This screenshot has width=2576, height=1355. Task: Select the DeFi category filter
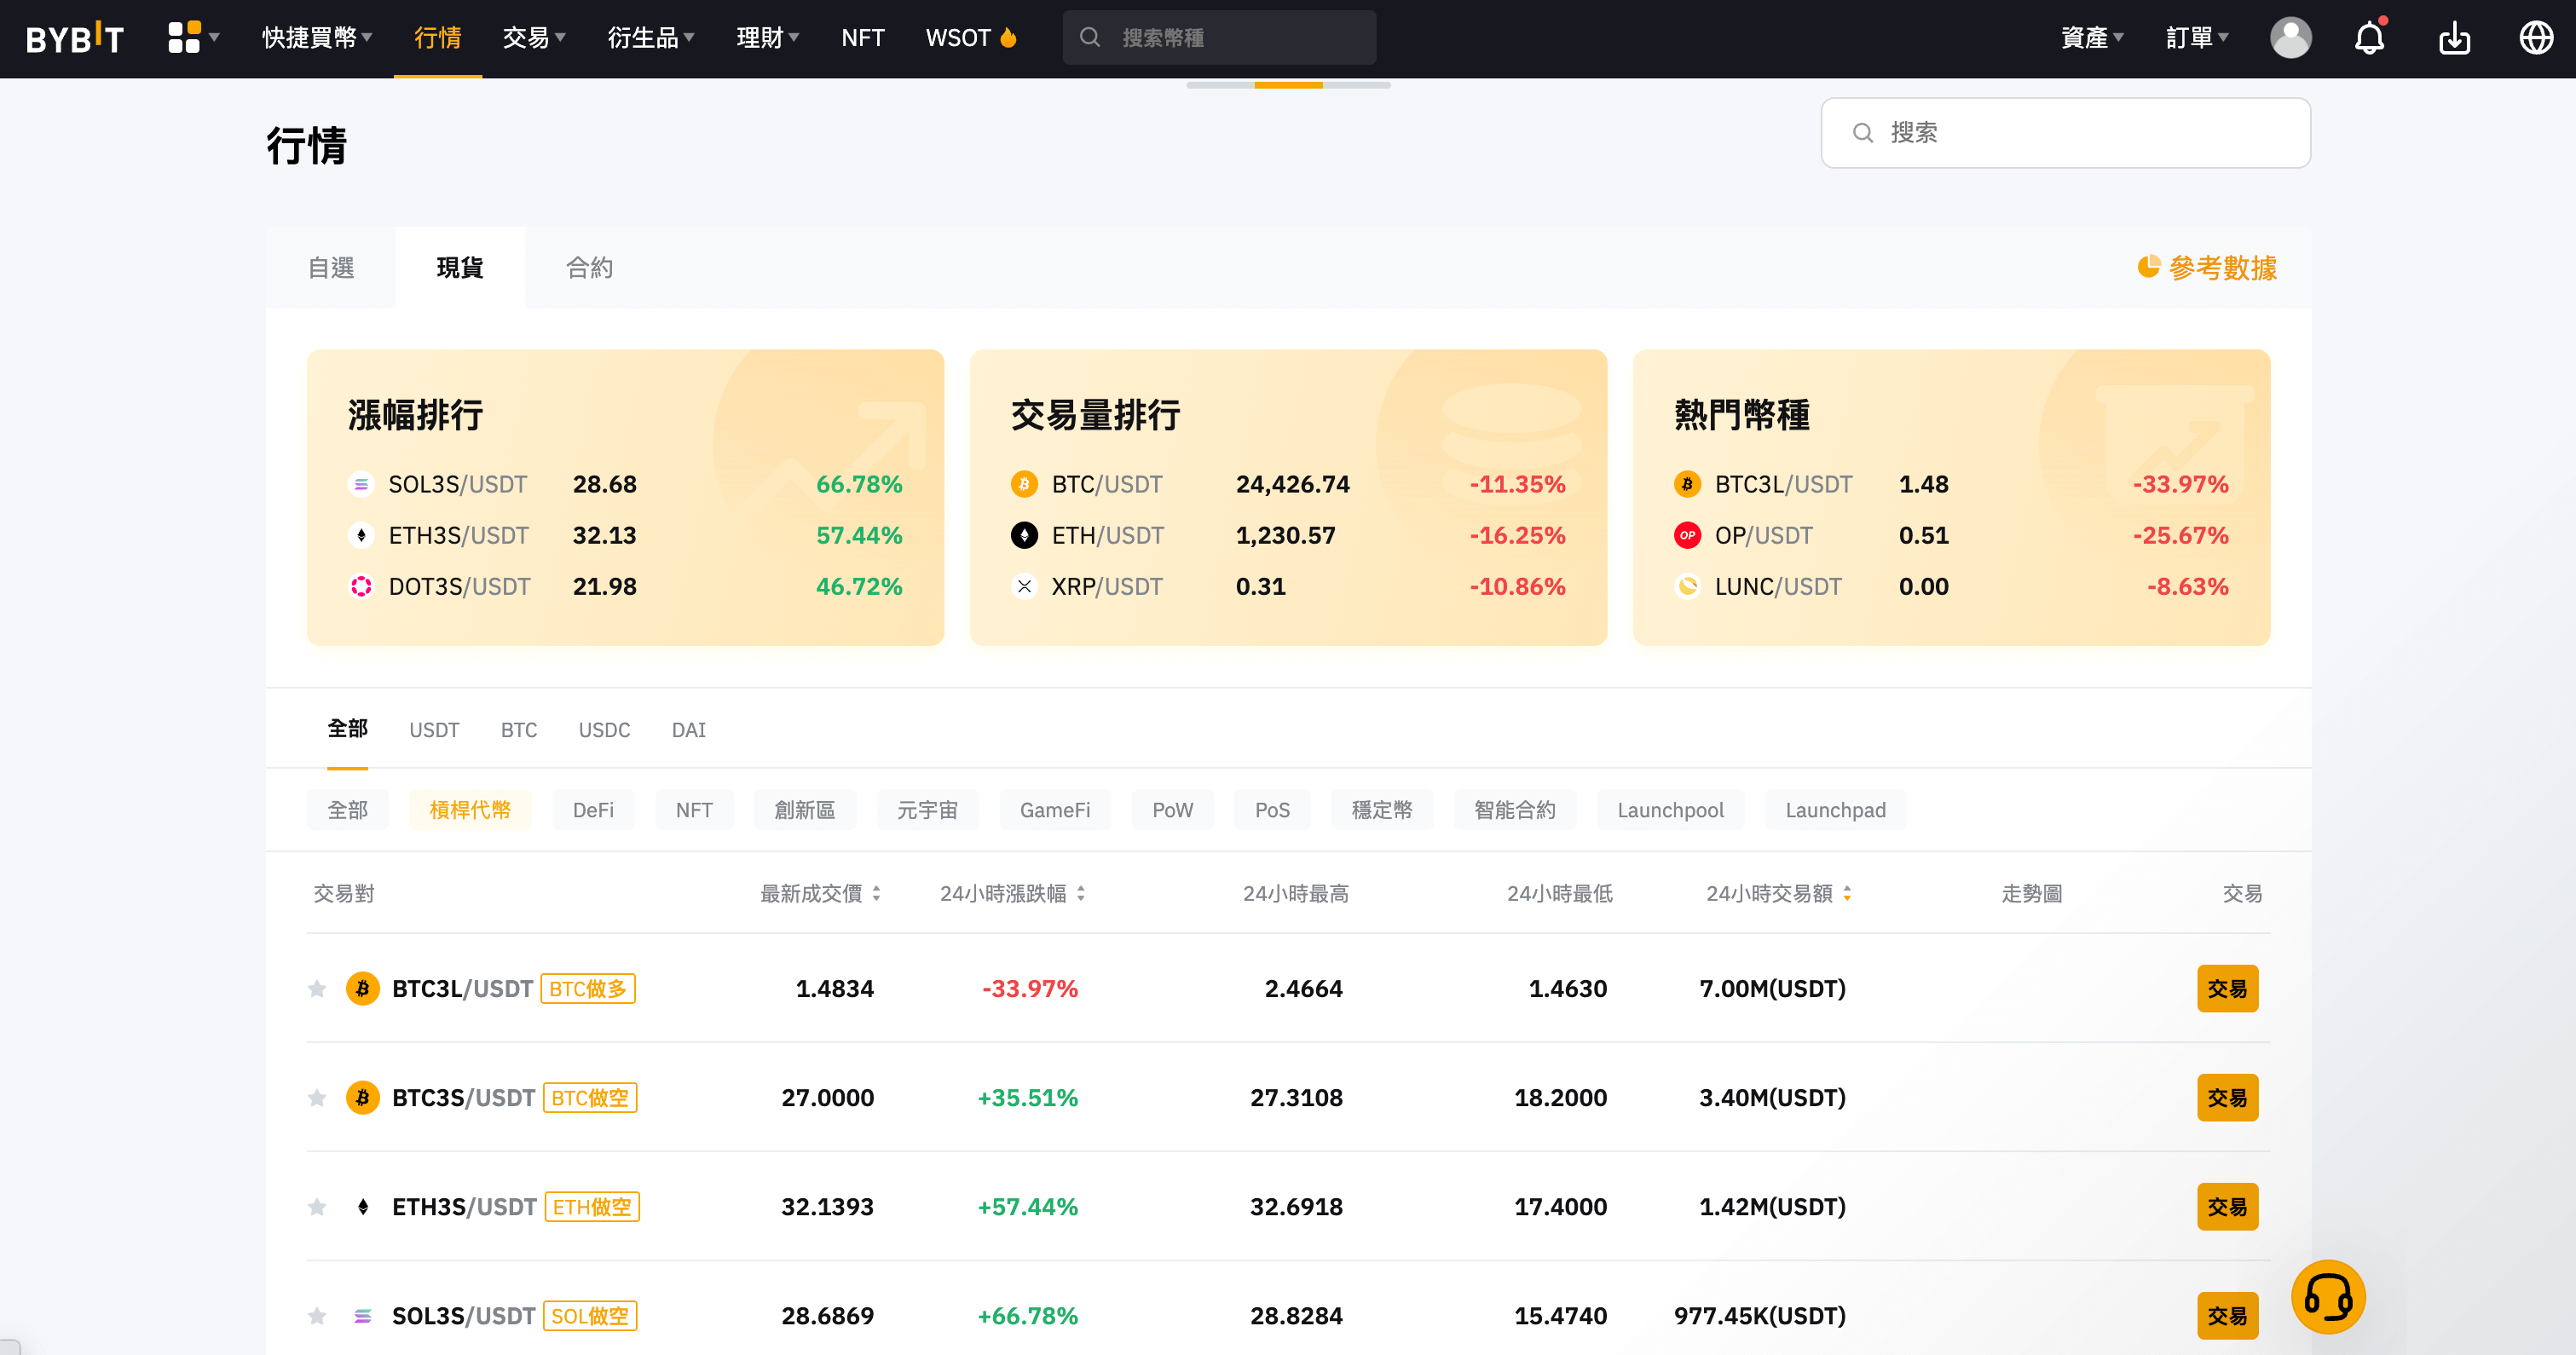pos(593,810)
